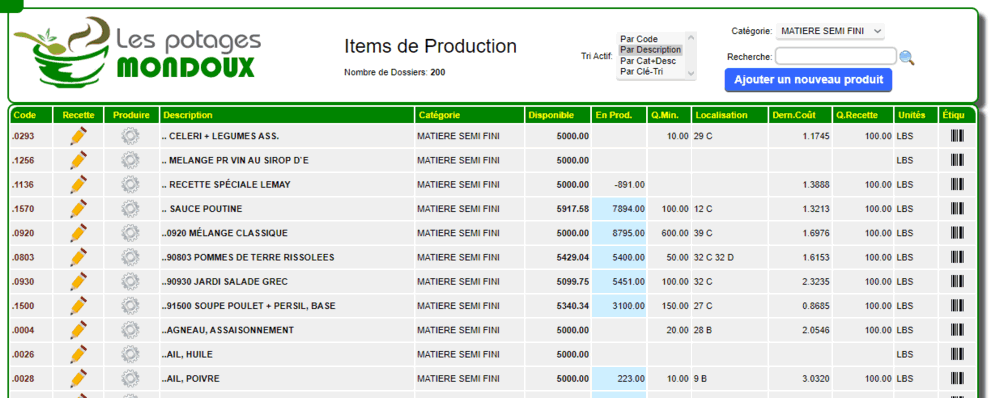Click barcode icon for JARDI SALADE GREC row

pyautogui.click(x=957, y=281)
